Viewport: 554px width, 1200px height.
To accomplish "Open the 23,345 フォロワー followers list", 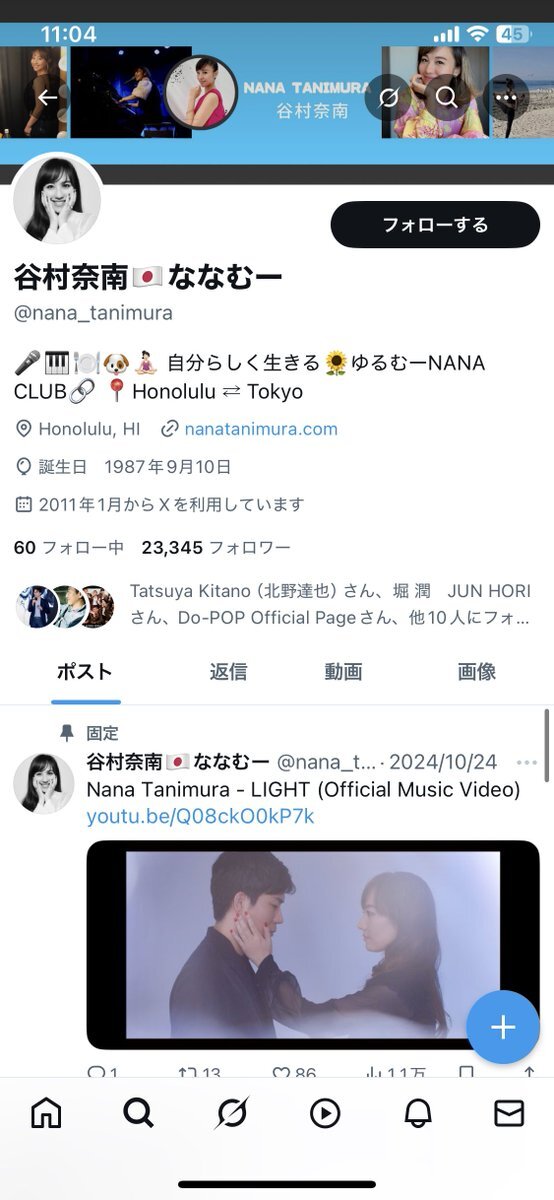I will click(216, 548).
